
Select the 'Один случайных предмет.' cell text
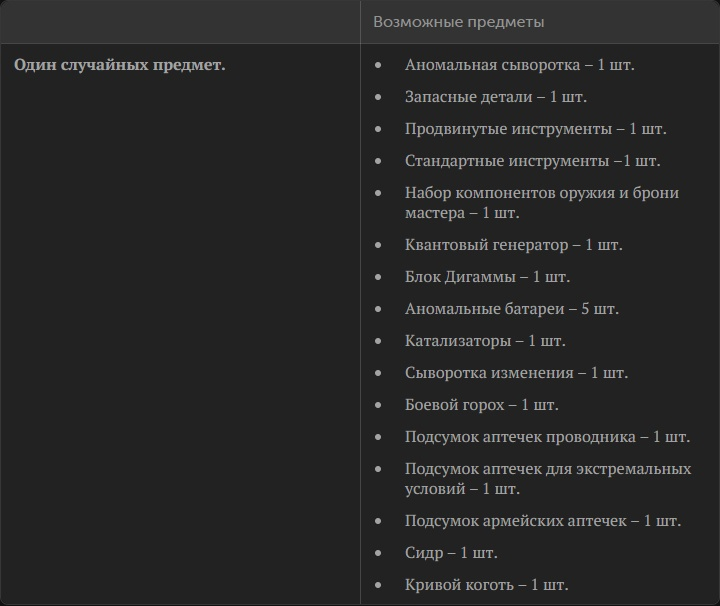pyautogui.click(x=119, y=65)
